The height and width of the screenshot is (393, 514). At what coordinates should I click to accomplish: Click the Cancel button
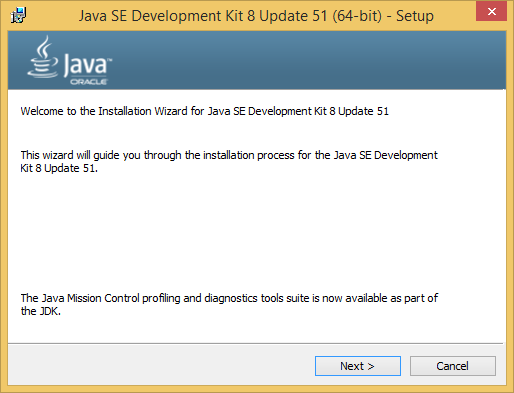453,366
